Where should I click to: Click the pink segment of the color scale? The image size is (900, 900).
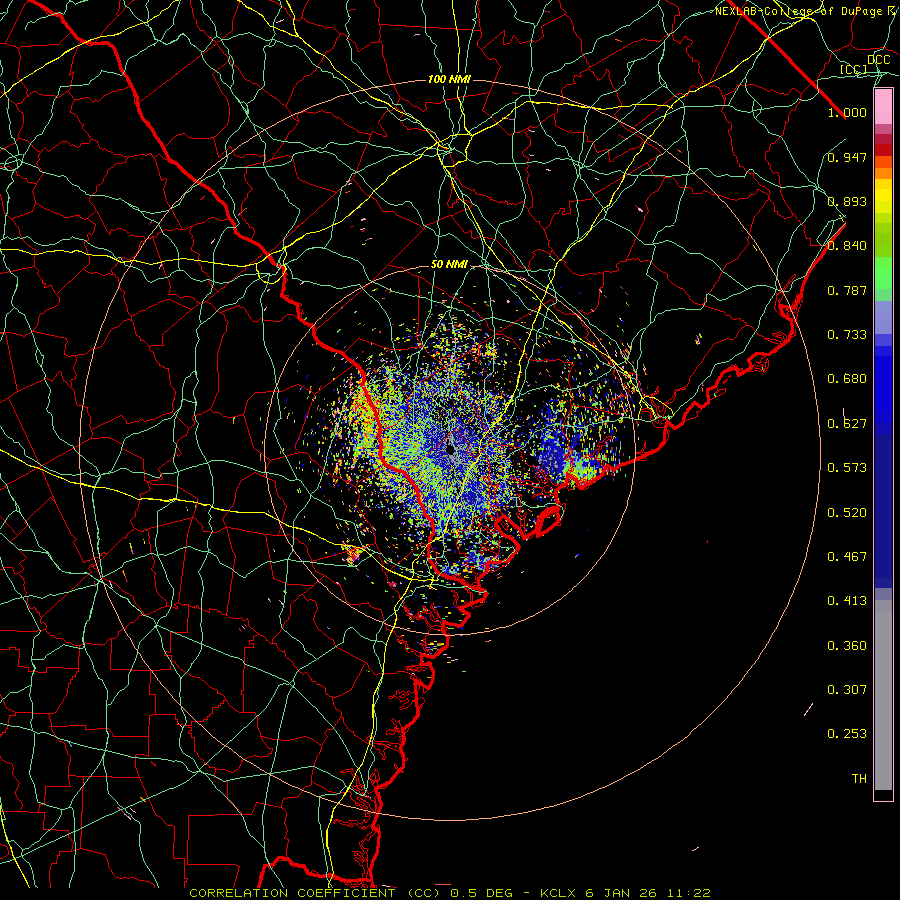coord(883,106)
